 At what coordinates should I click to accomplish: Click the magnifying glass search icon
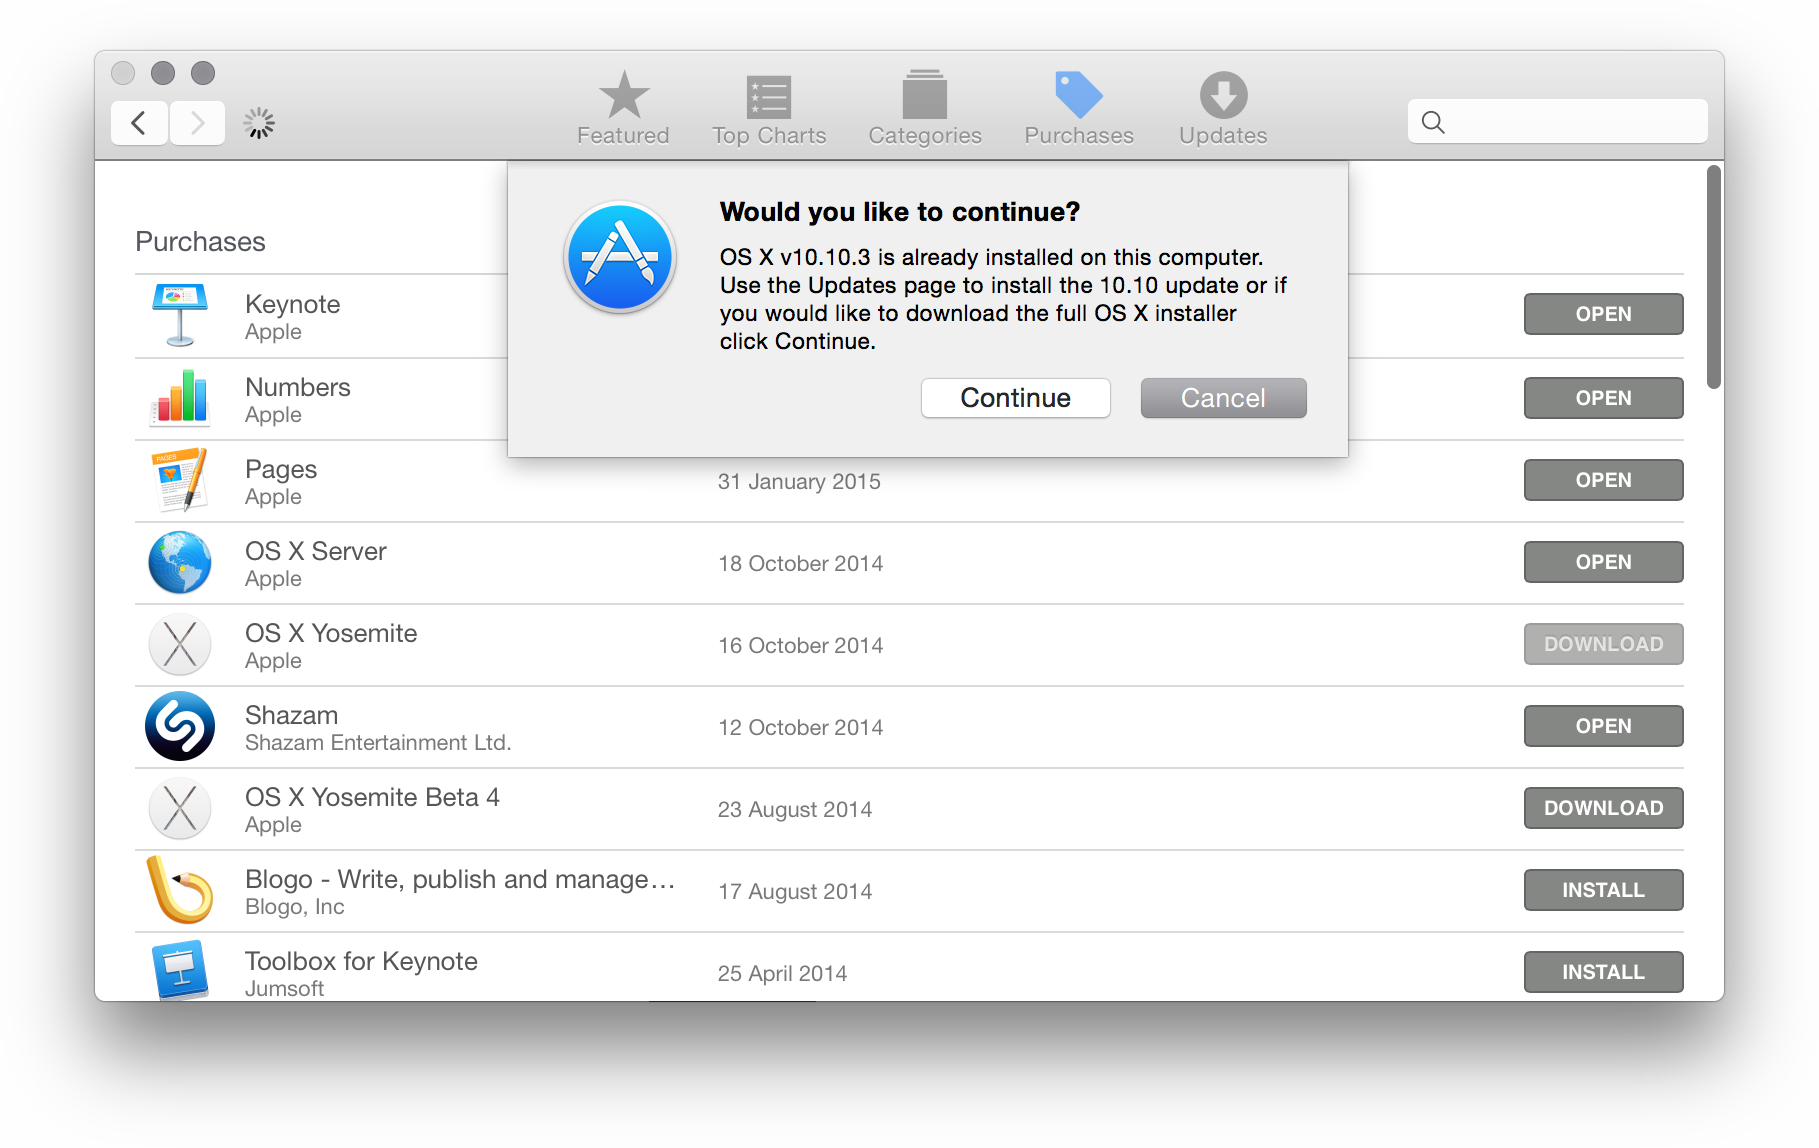point(1433,122)
